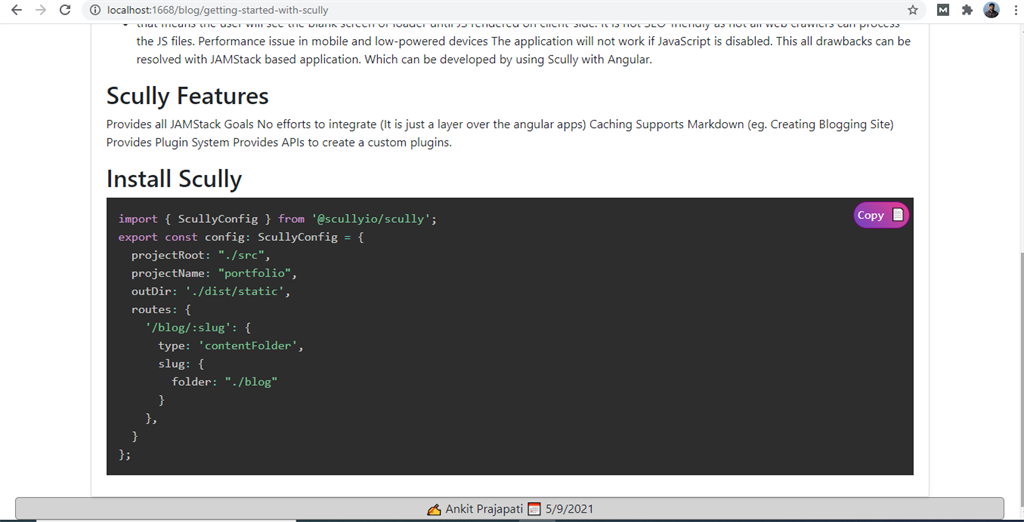Click the export const config code line
This screenshot has width=1024, height=522.
pyautogui.click(x=241, y=237)
